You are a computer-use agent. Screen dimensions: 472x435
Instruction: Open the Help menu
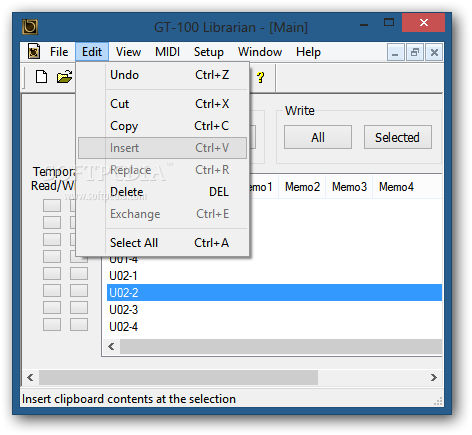coord(308,52)
